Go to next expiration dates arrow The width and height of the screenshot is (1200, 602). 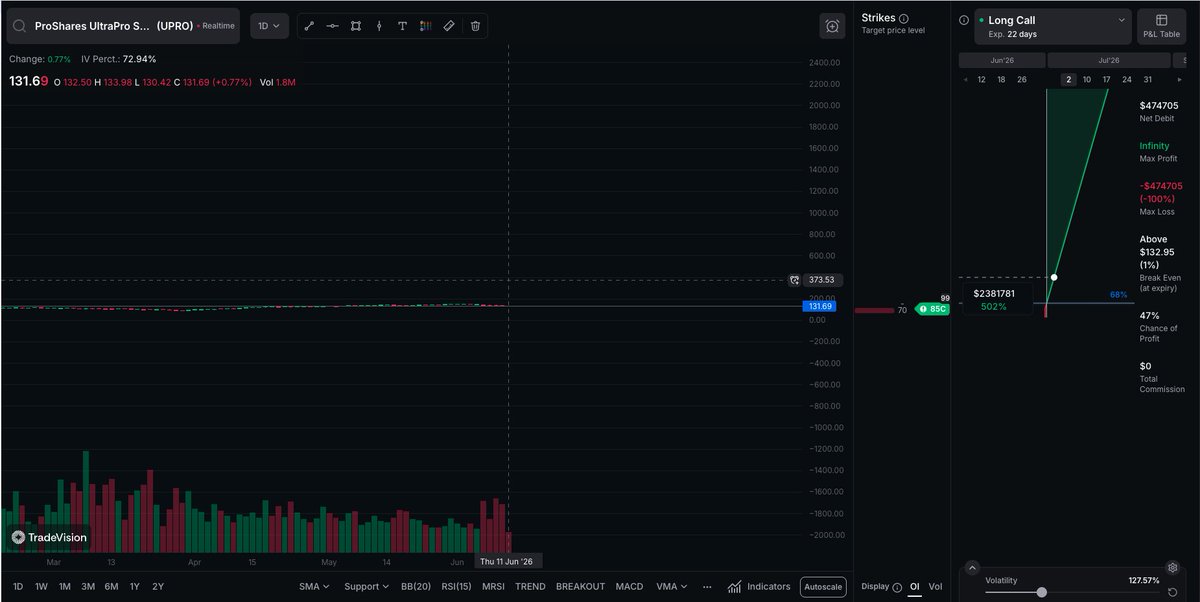[x=1181, y=79]
